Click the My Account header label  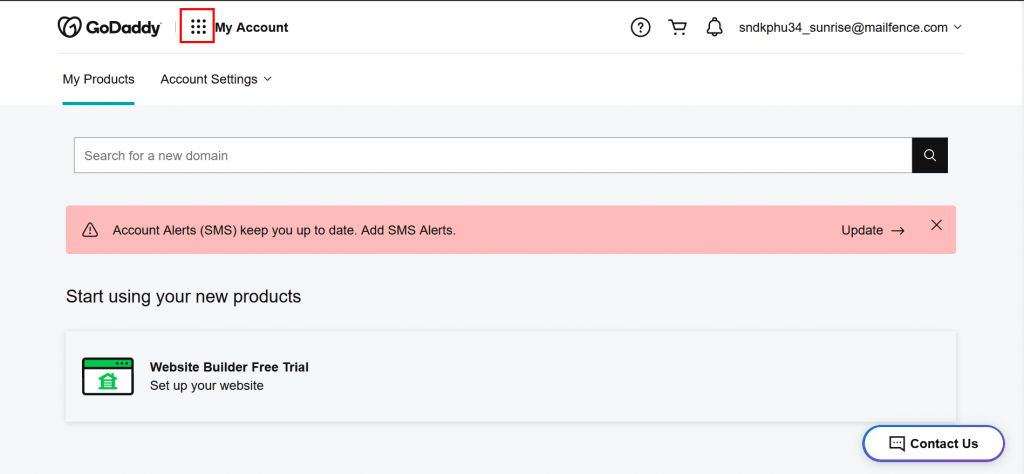[x=251, y=27]
